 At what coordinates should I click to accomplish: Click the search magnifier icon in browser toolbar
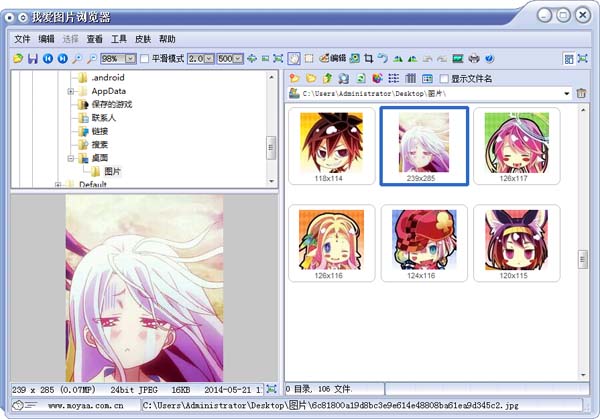[x=344, y=78]
